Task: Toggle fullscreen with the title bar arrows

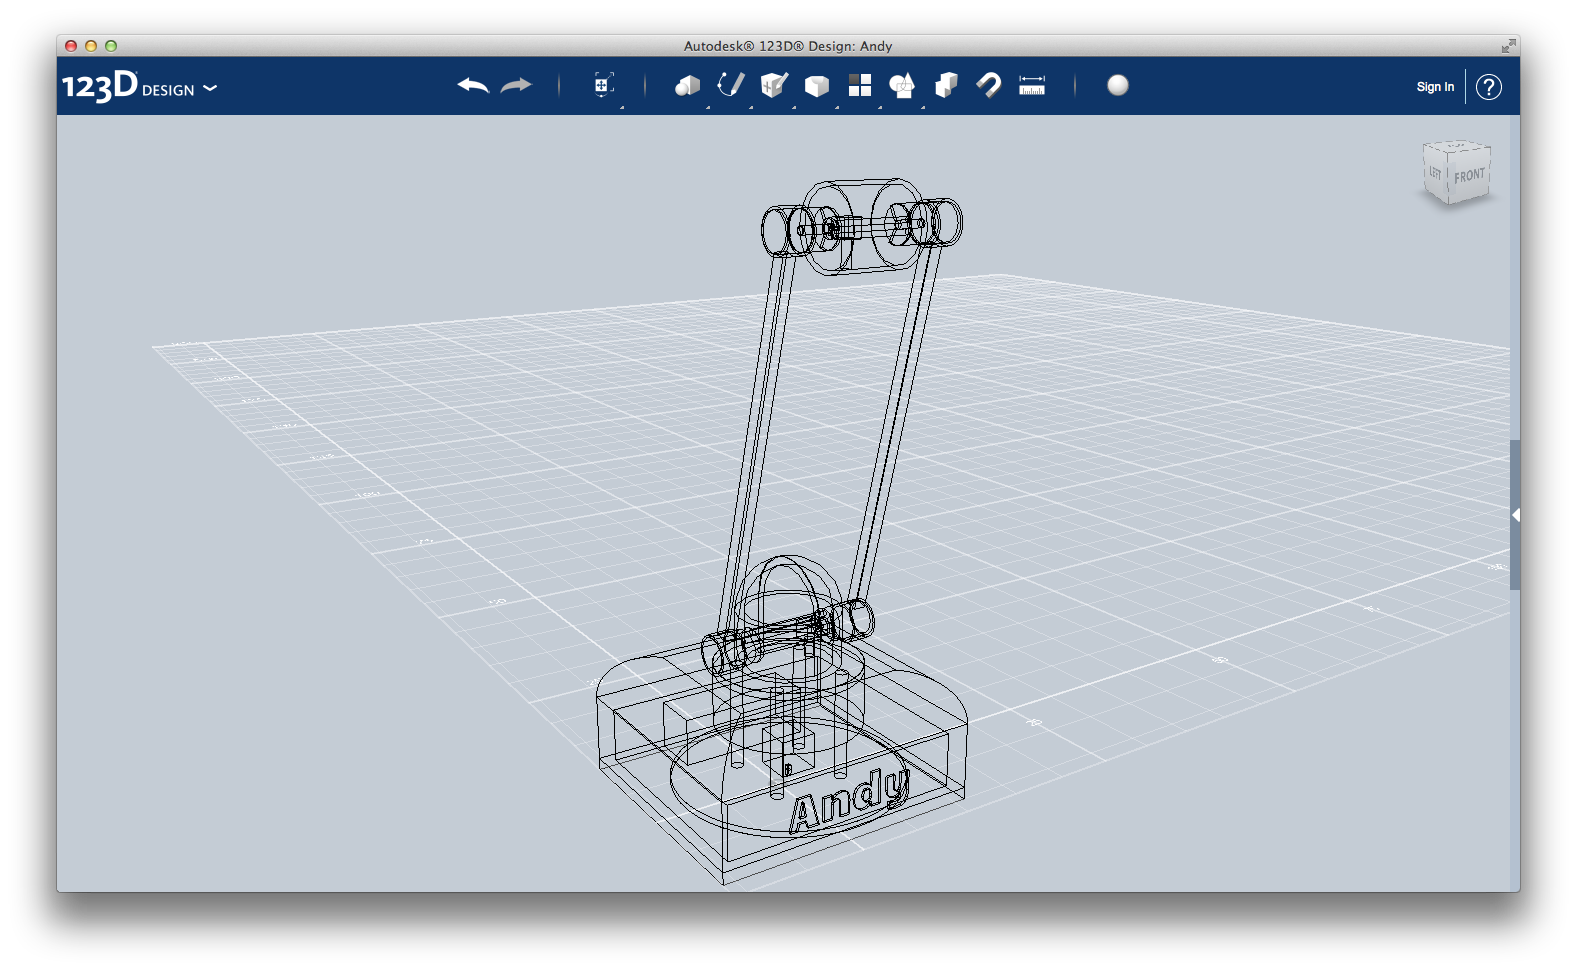Action: click(1508, 46)
